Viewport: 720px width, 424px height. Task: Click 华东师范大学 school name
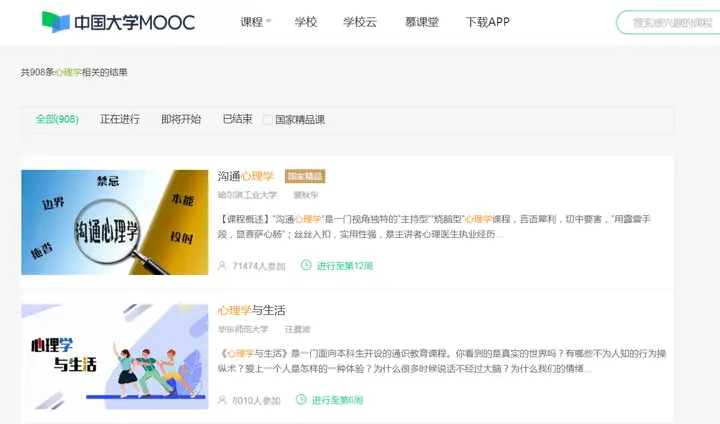point(243,329)
